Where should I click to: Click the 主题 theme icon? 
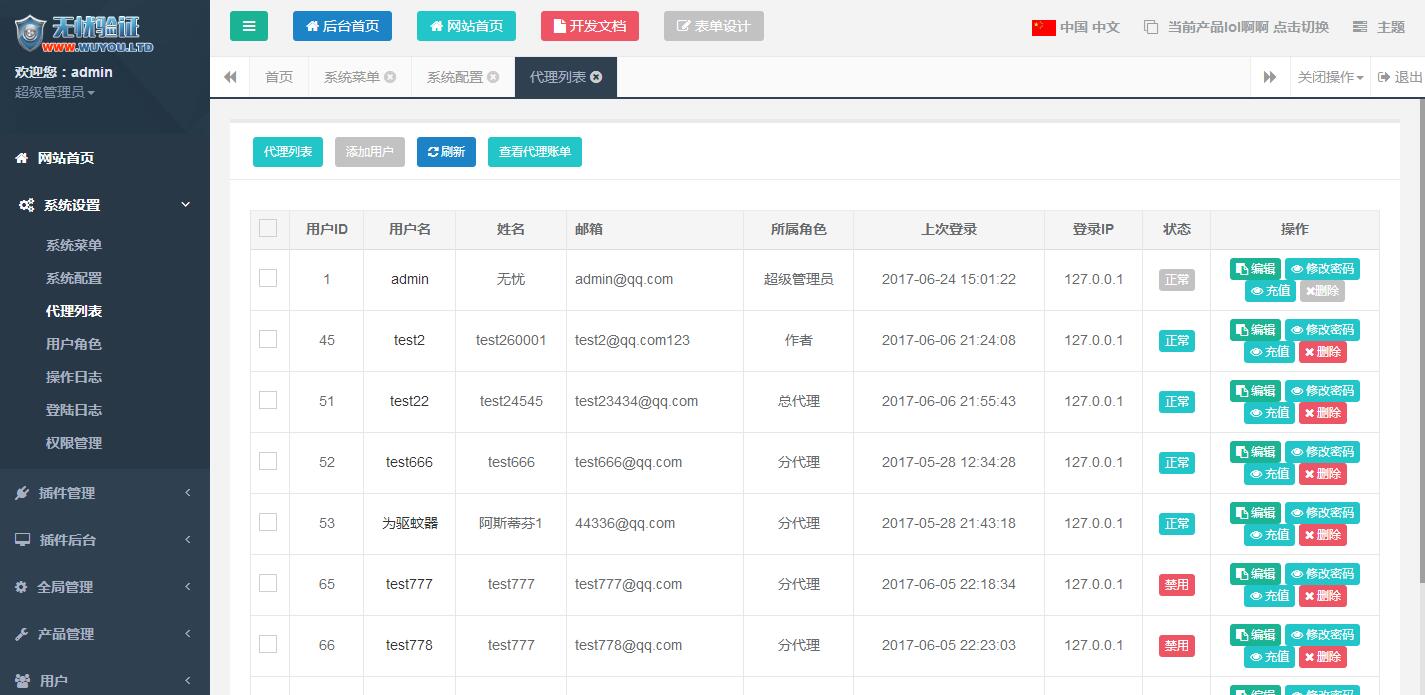(x=1360, y=27)
